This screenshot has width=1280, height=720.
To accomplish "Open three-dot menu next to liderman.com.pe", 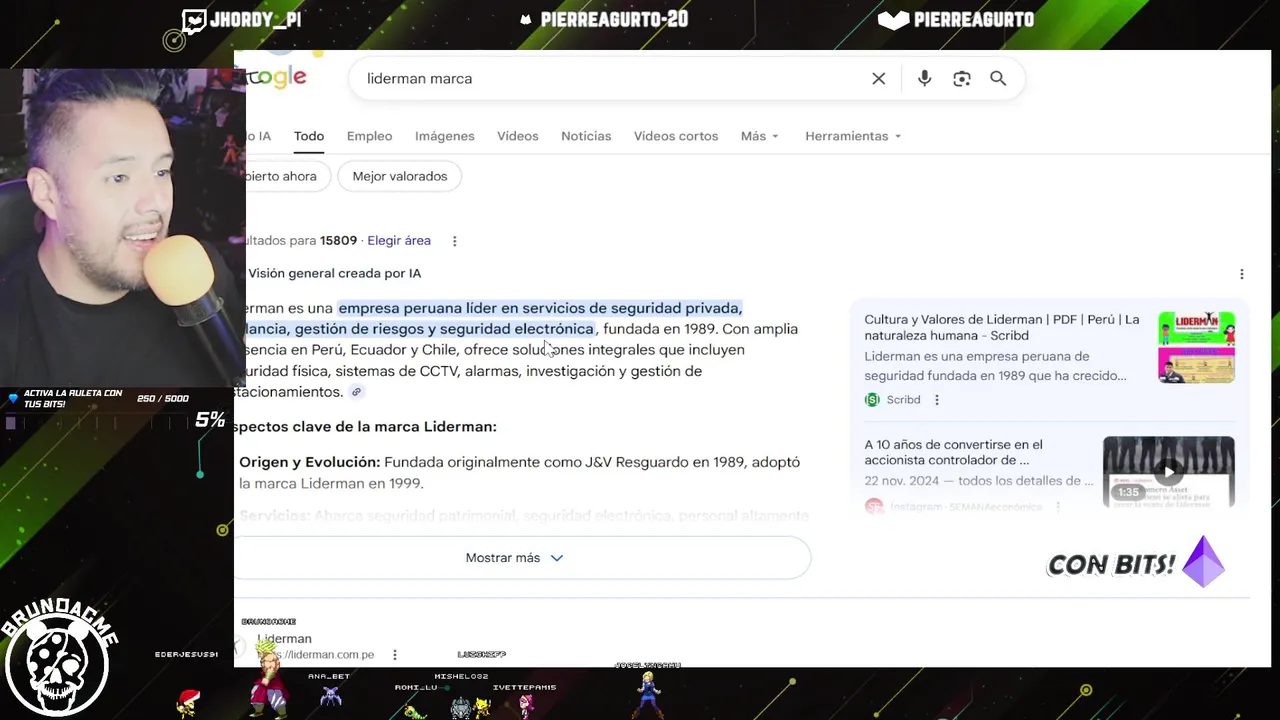I will pos(395,655).
